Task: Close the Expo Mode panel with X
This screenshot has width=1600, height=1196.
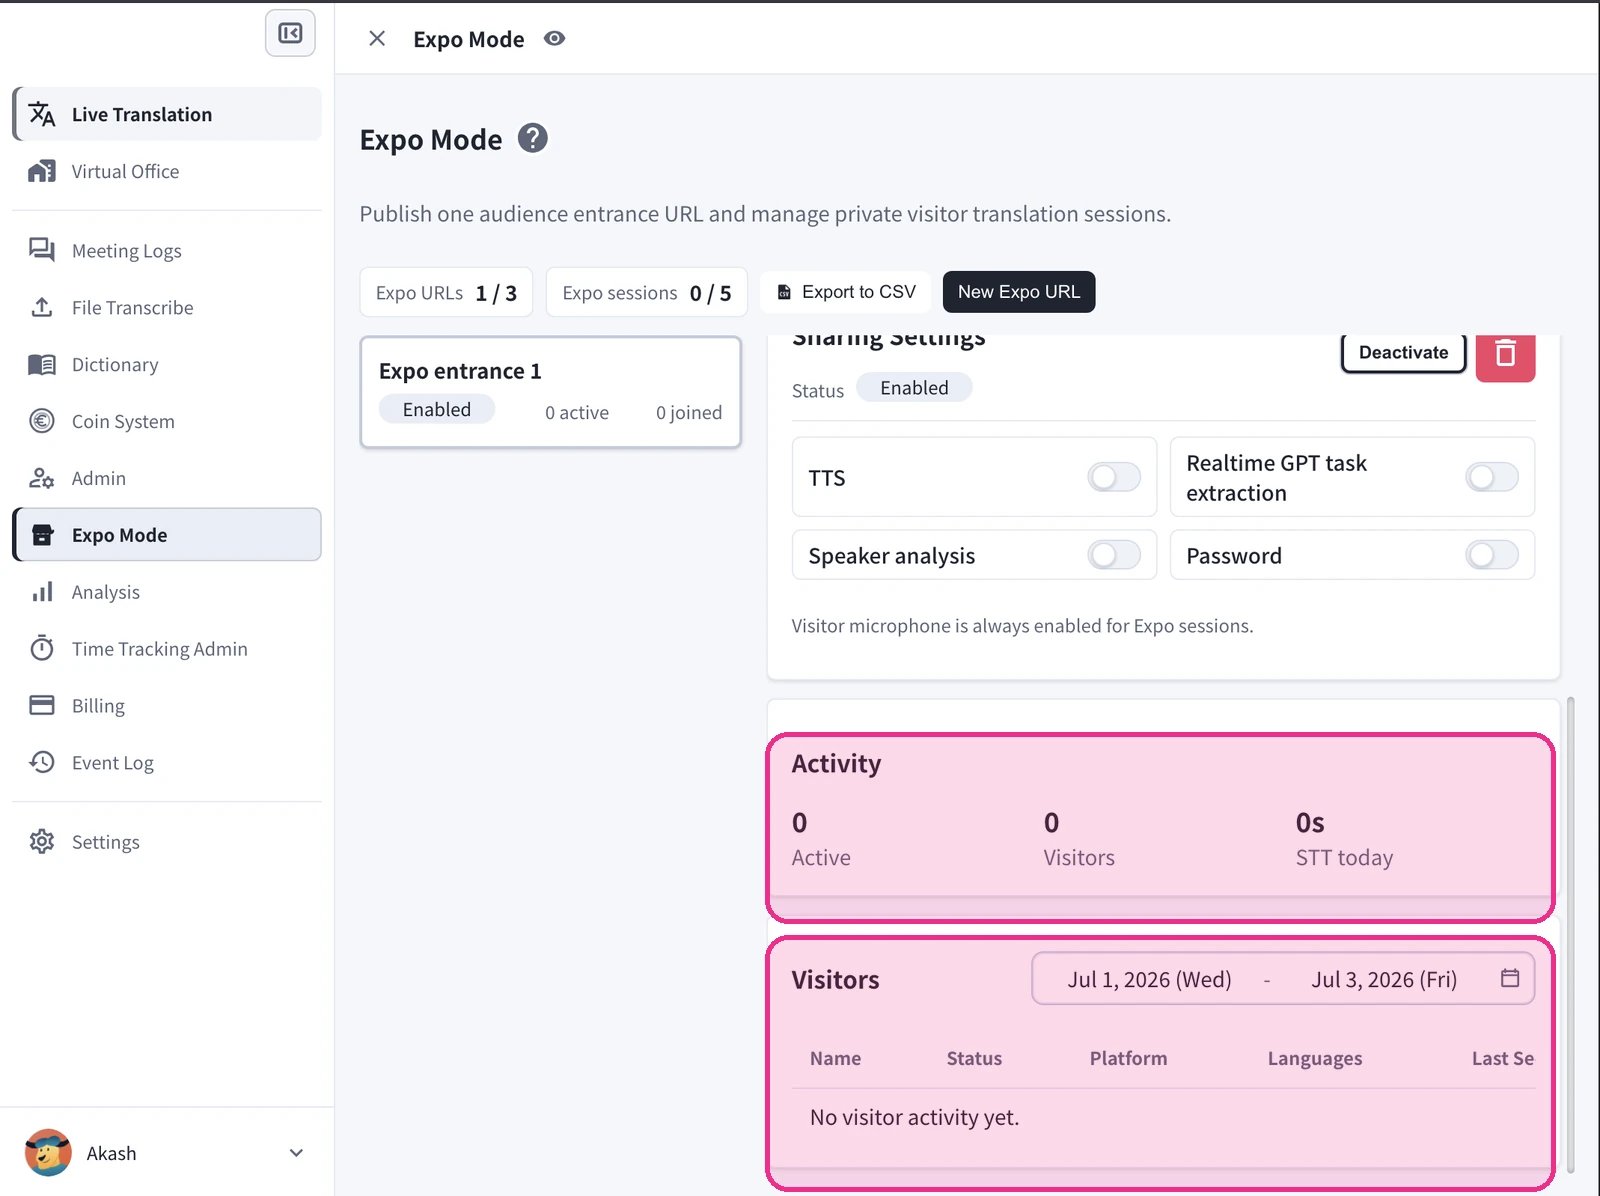Action: pyautogui.click(x=377, y=38)
